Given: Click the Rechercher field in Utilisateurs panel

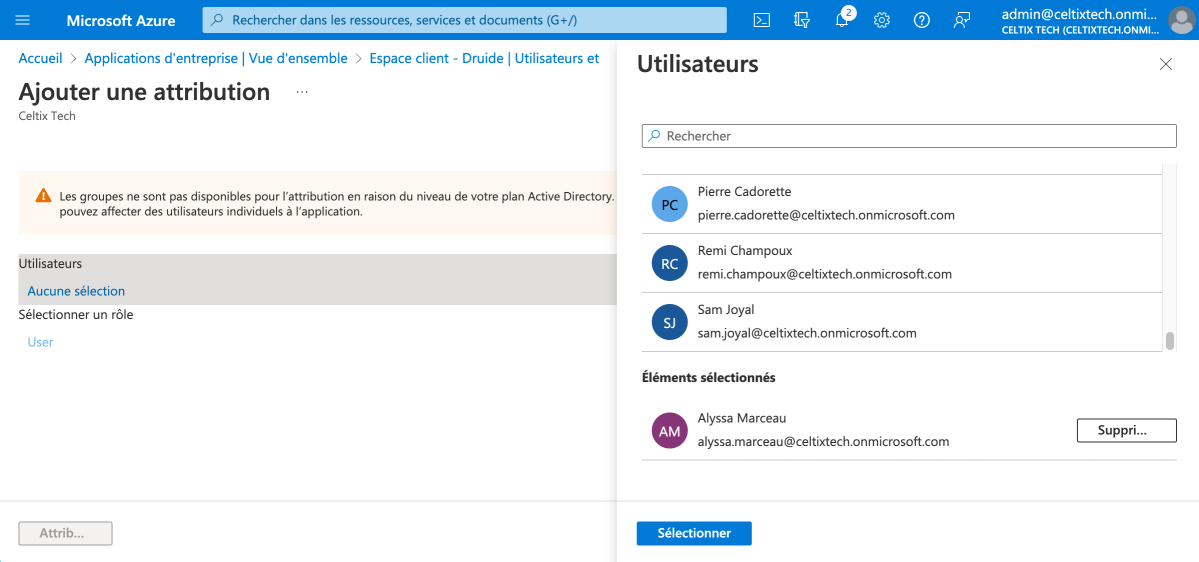Looking at the screenshot, I should pos(908,136).
